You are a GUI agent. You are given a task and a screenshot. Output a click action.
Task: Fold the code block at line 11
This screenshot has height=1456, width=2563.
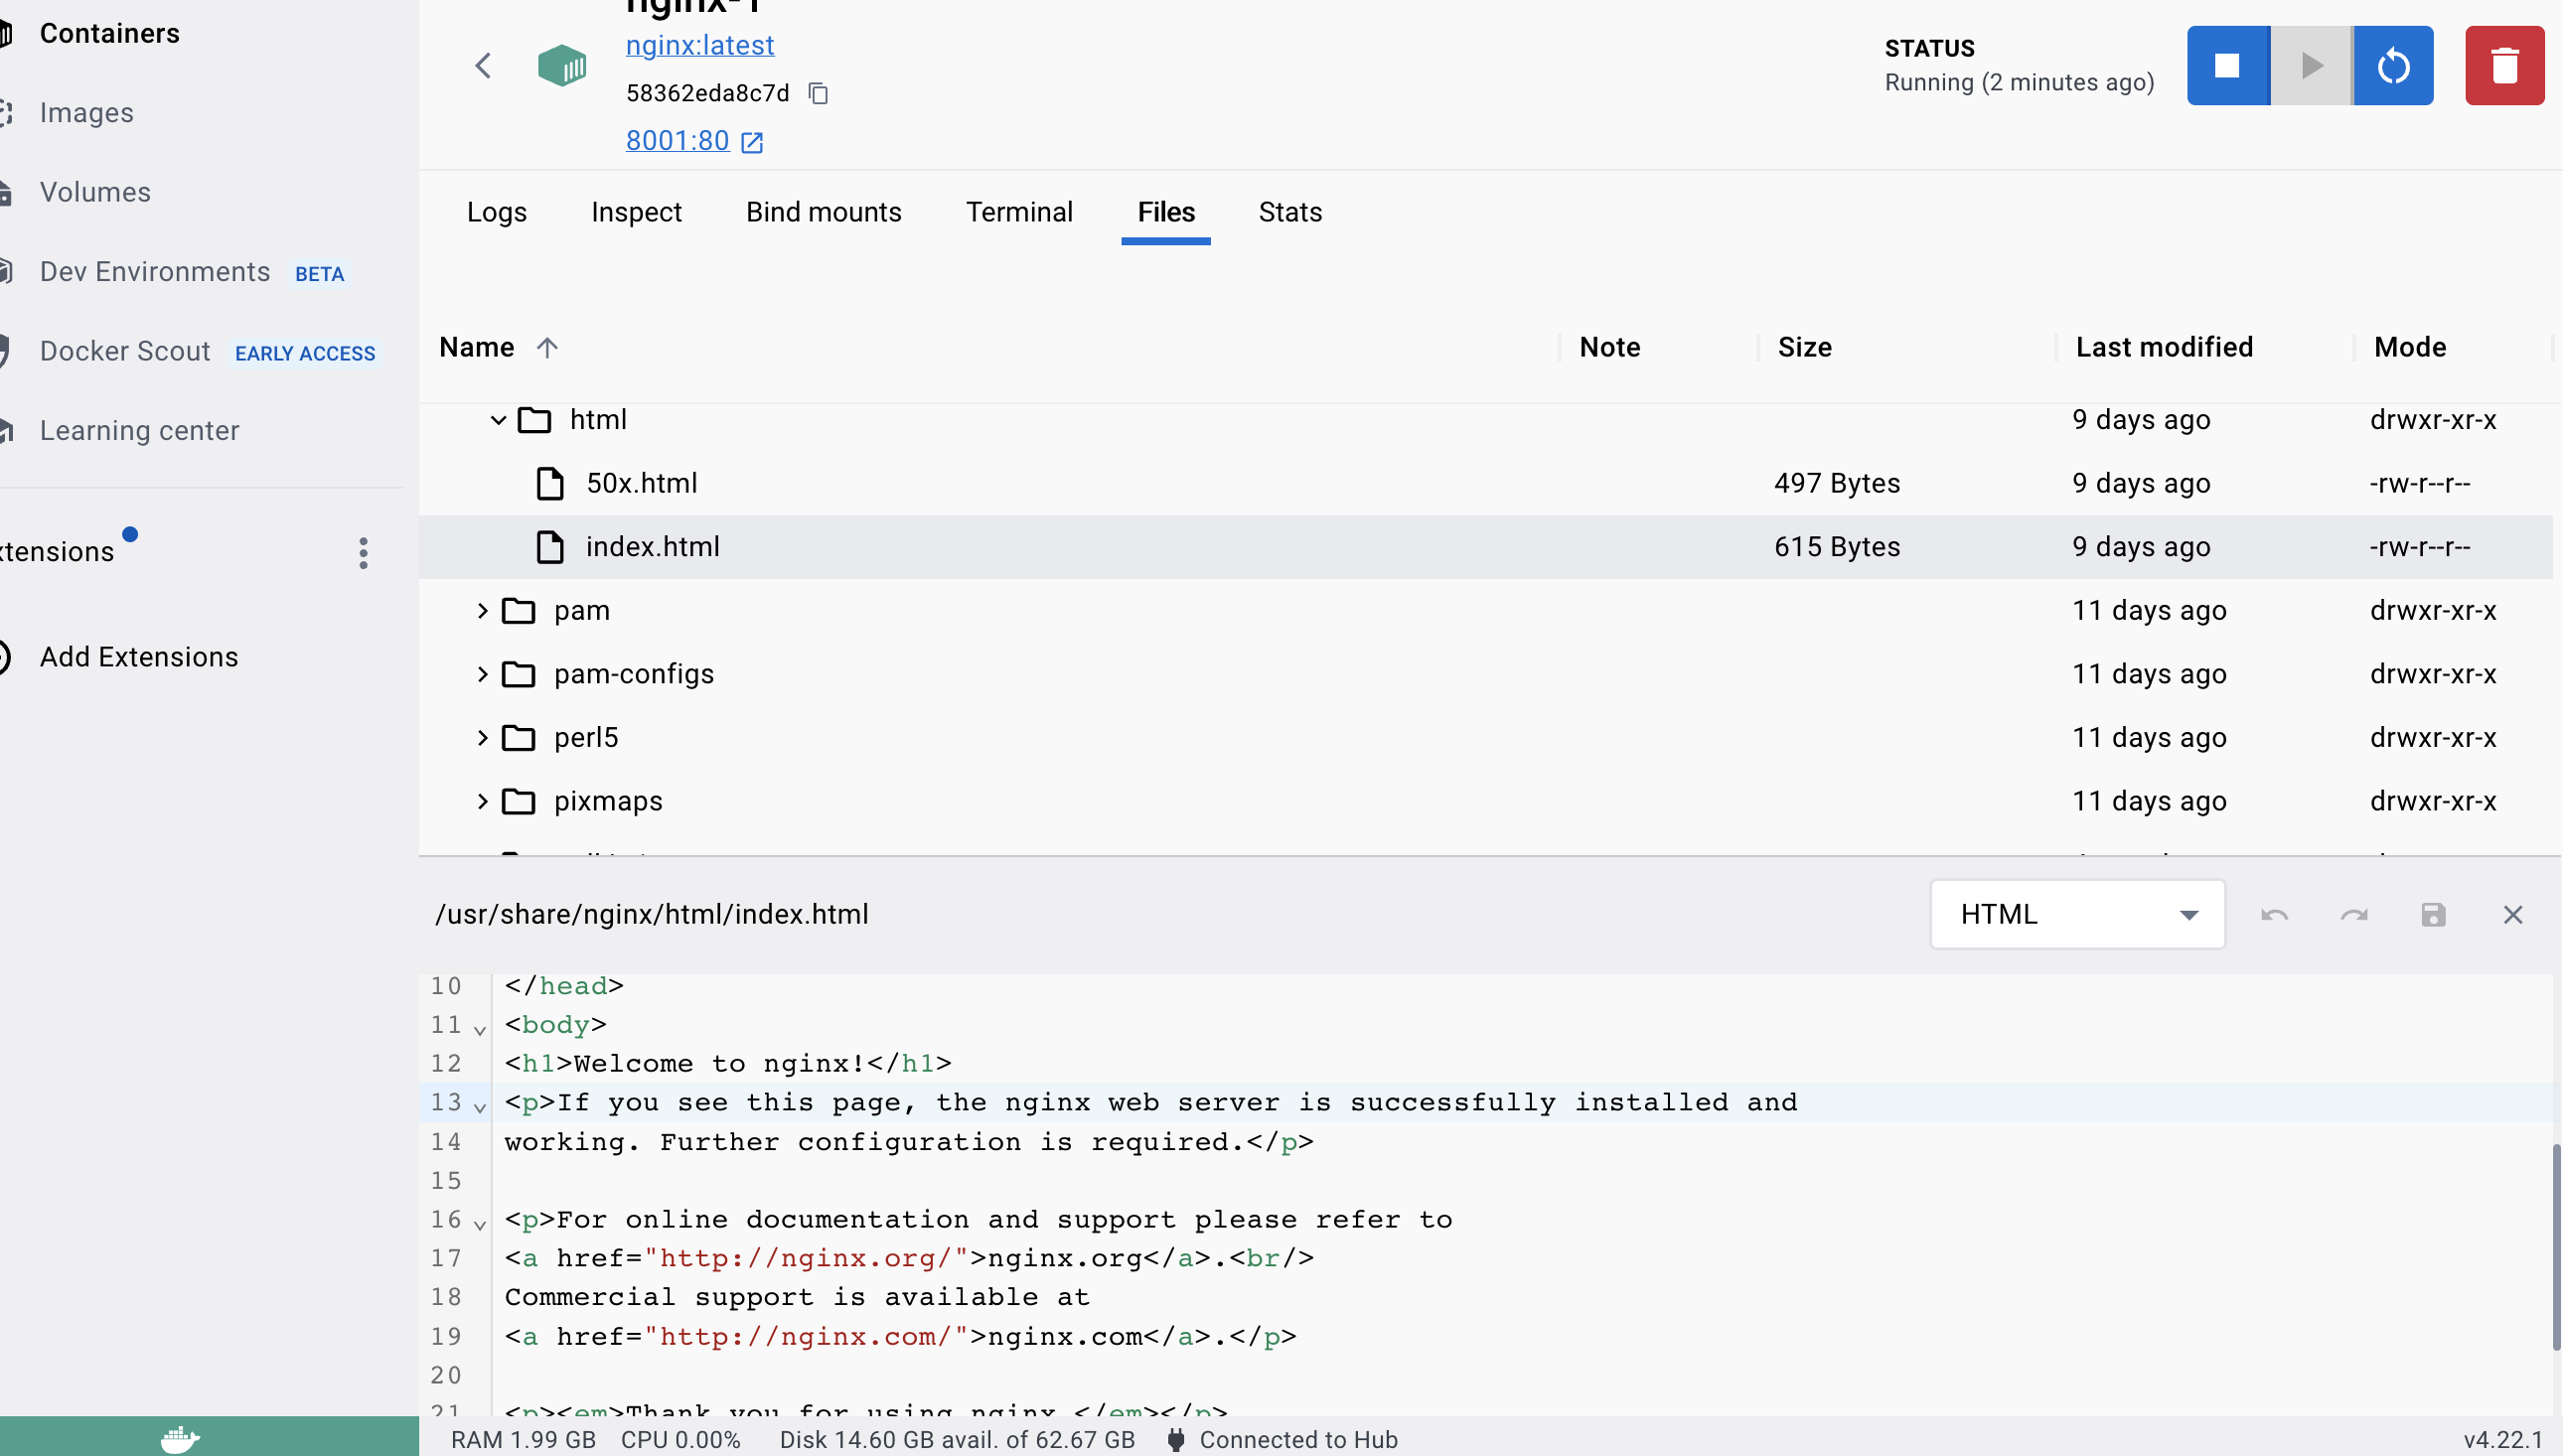tap(480, 1029)
